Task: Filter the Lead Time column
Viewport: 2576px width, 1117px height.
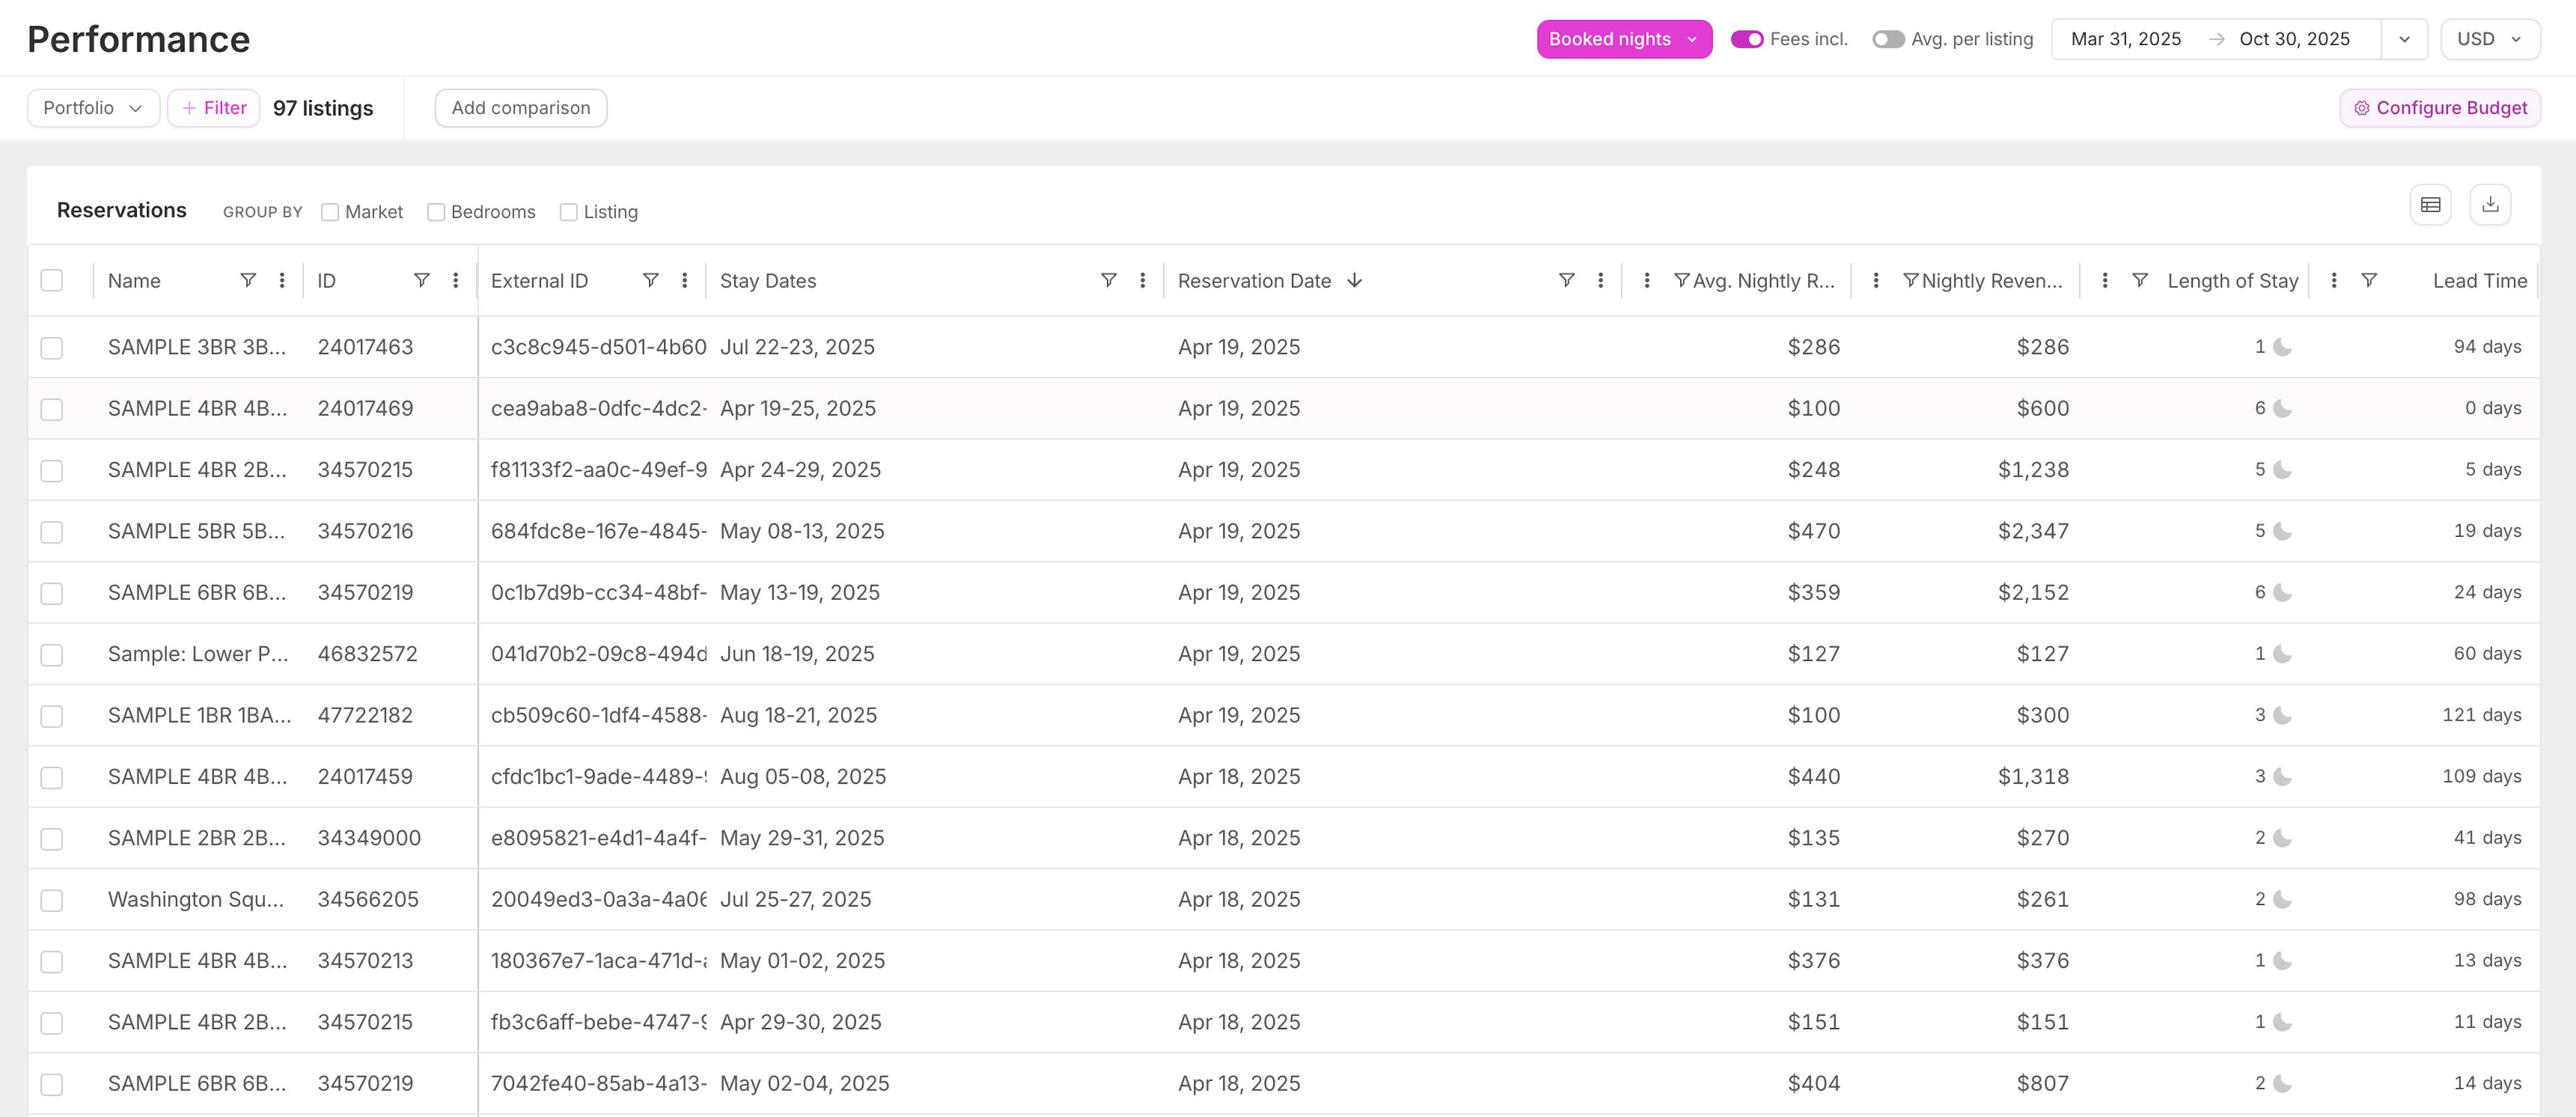Action: point(2369,280)
